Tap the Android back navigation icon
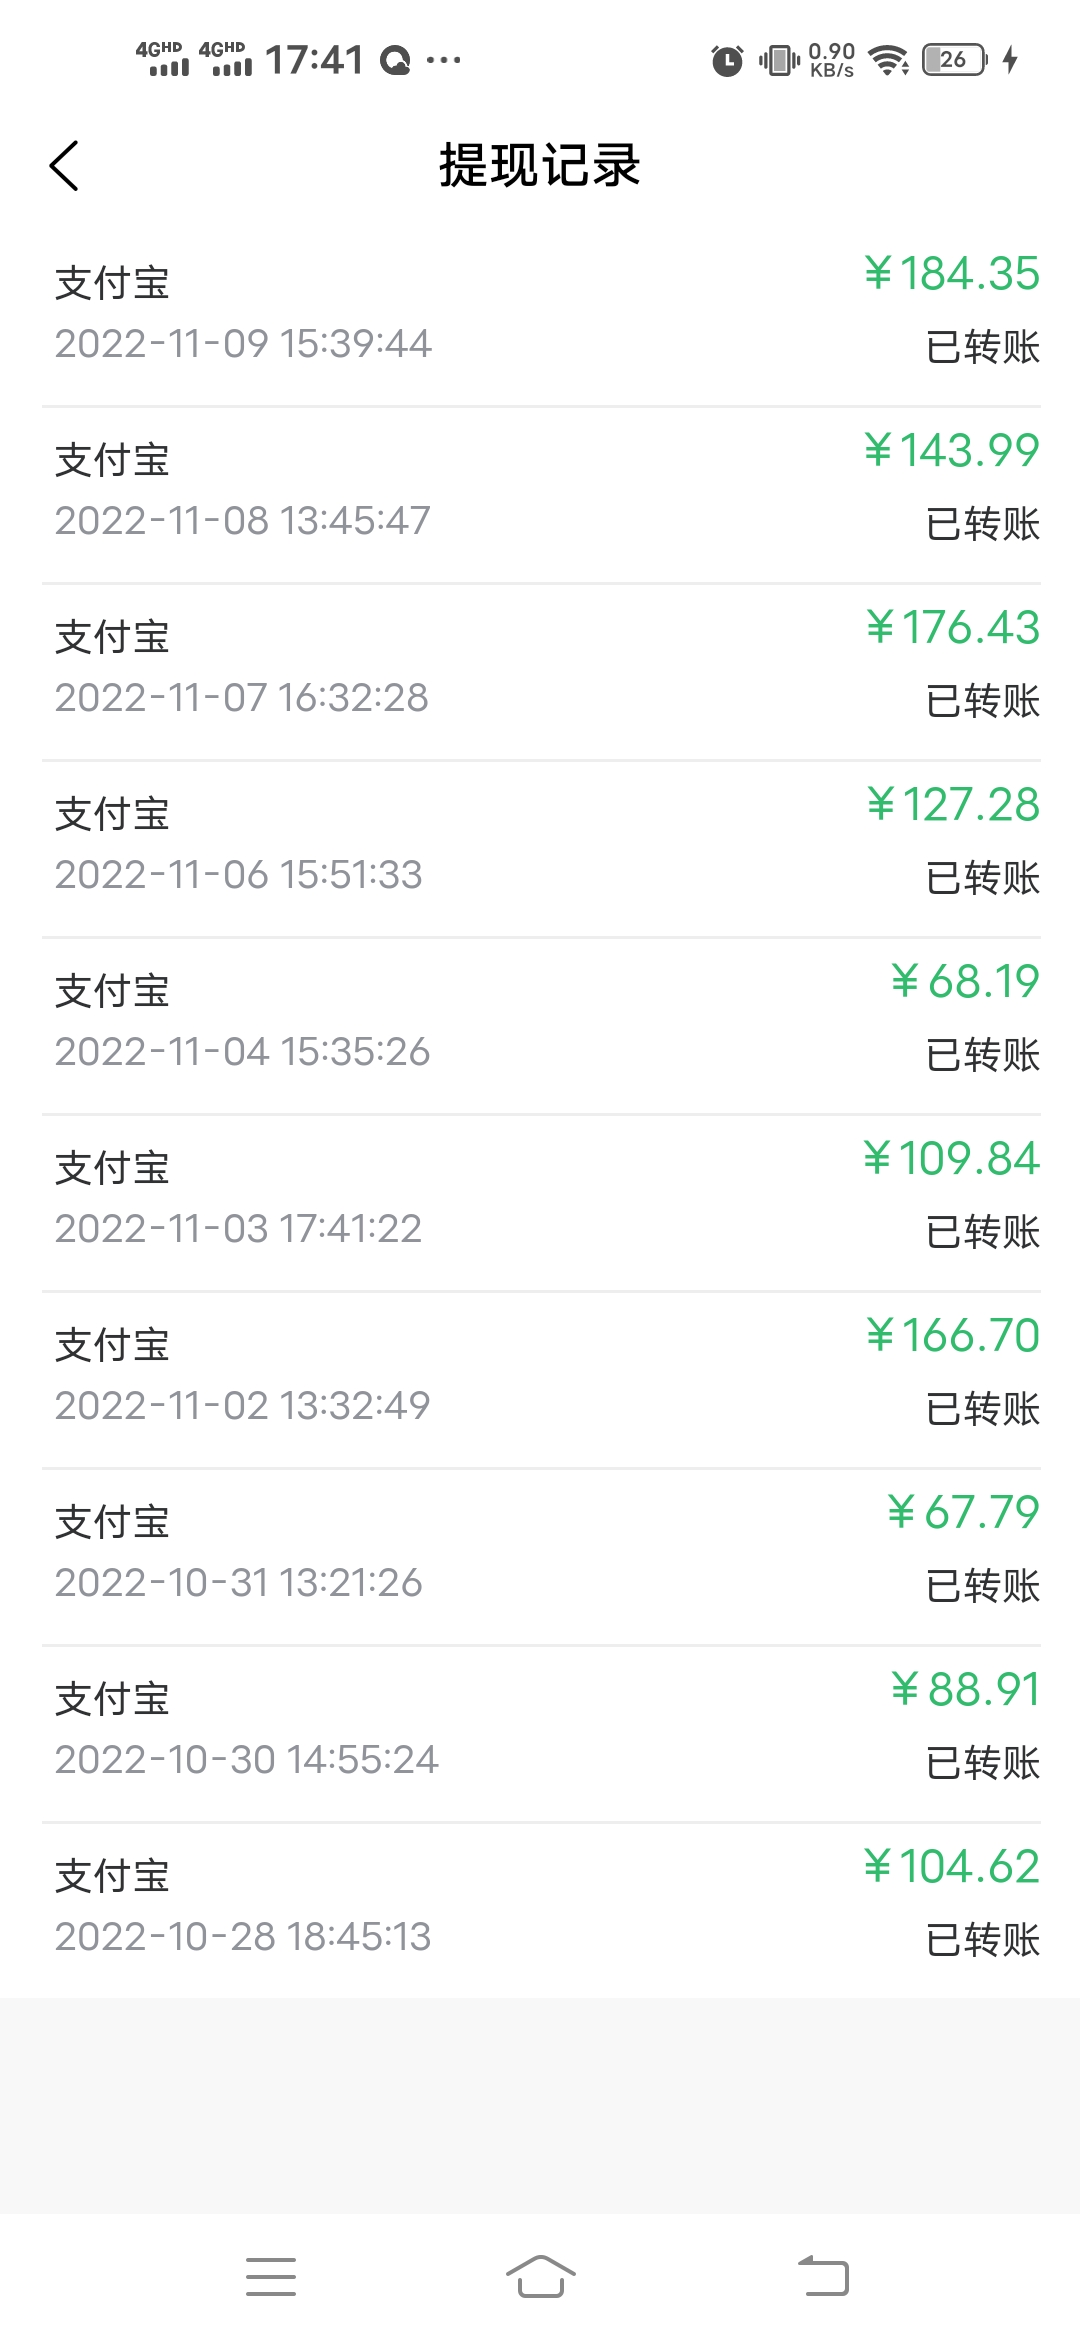Image resolution: width=1080 pixels, height=2340 pixels. (823, 2276)
